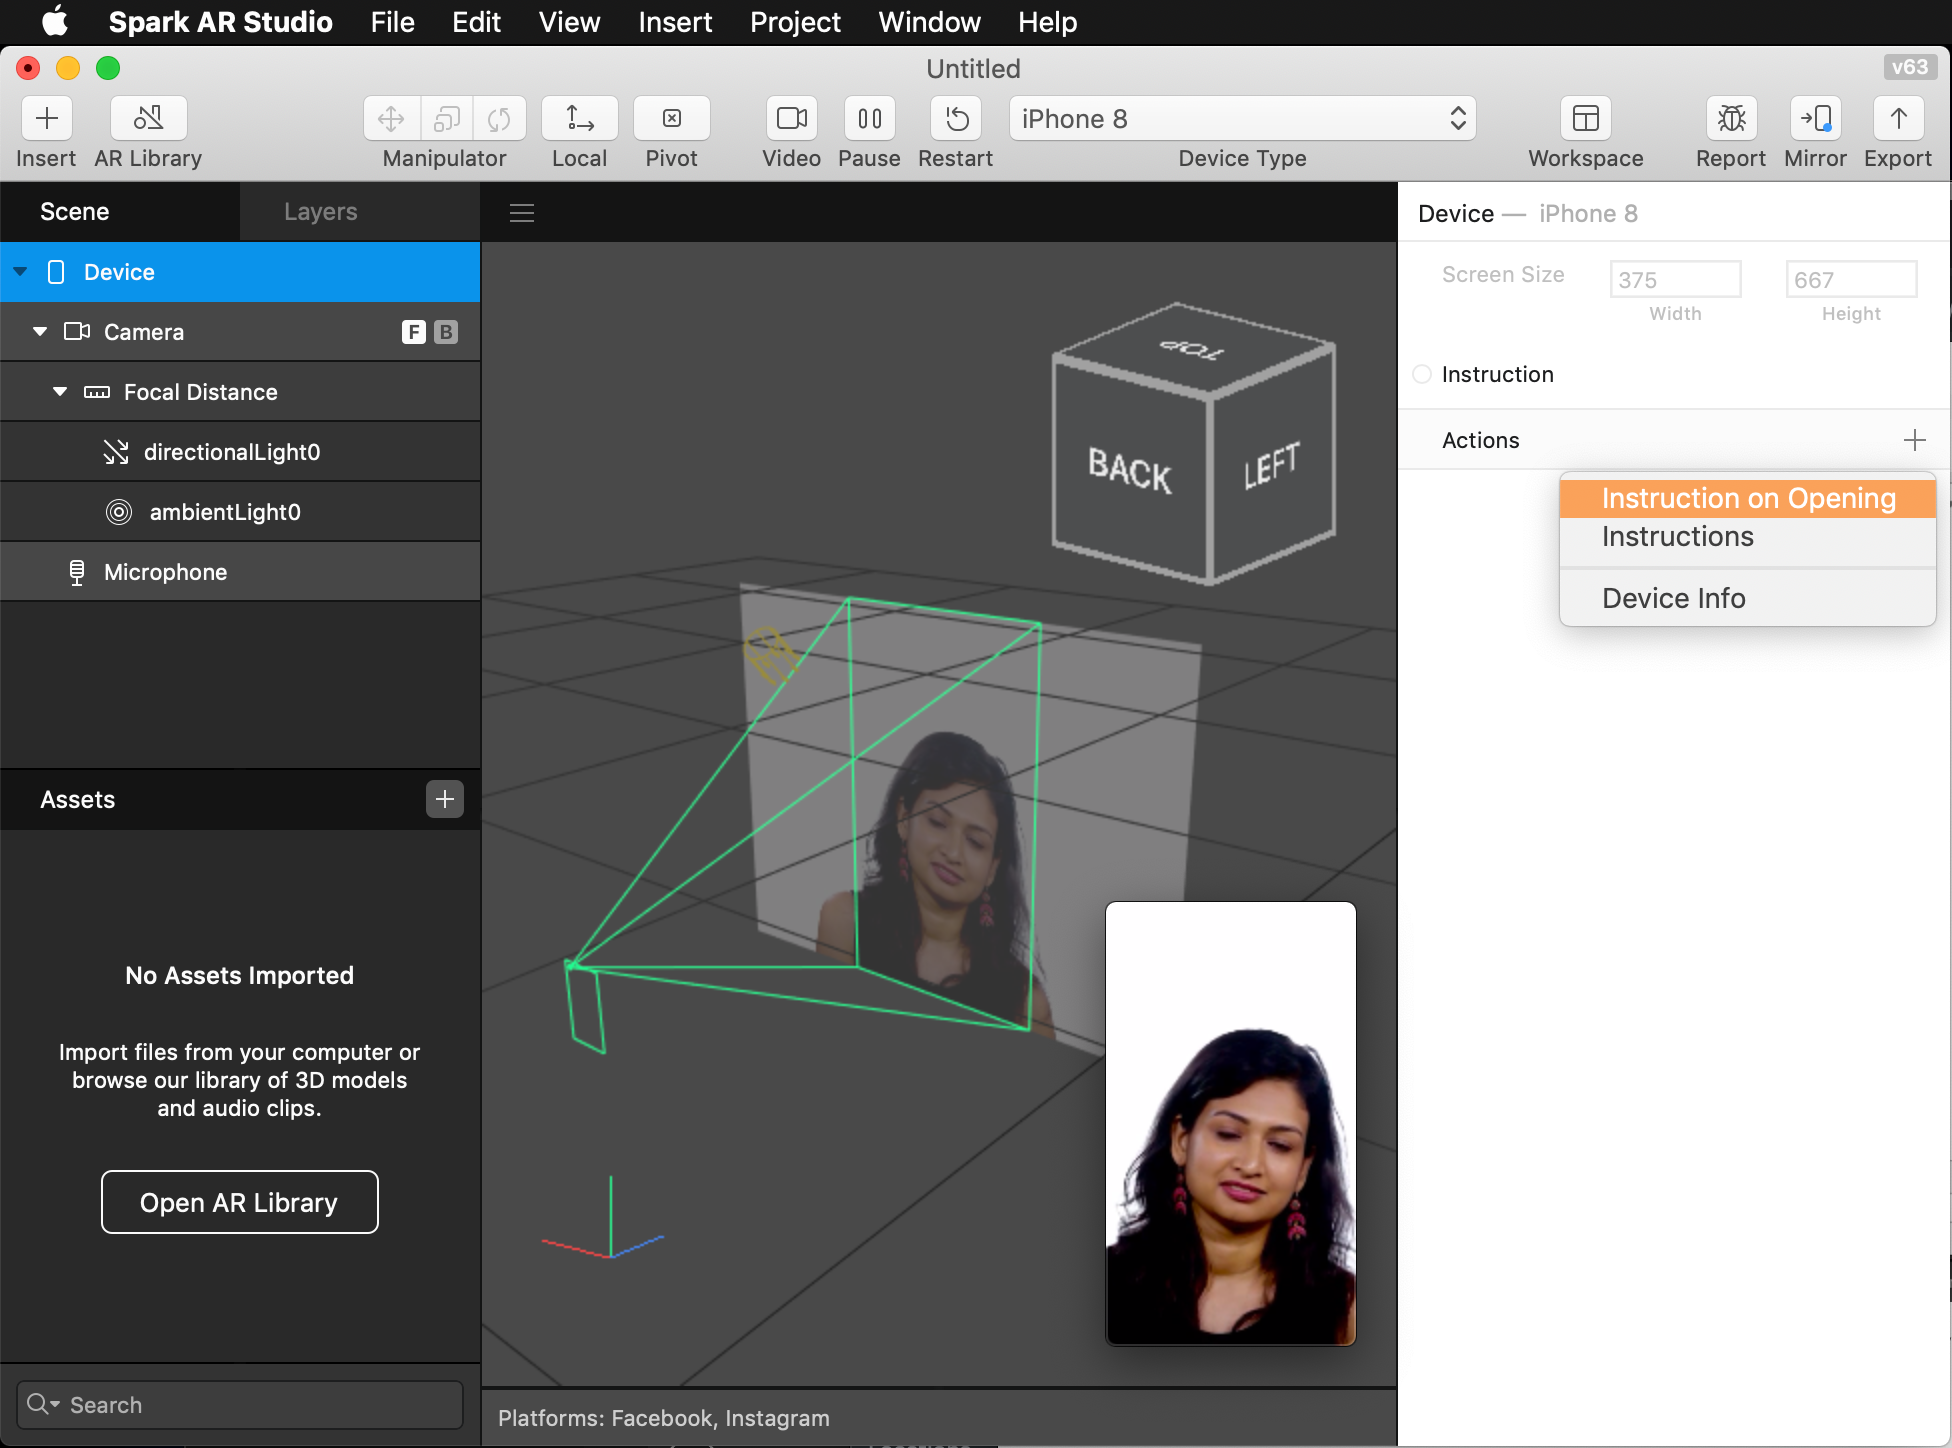This screenshot has width=1952, height=1448.
Task: Click the directionalLight0 light icon
Action: (116, 452)
